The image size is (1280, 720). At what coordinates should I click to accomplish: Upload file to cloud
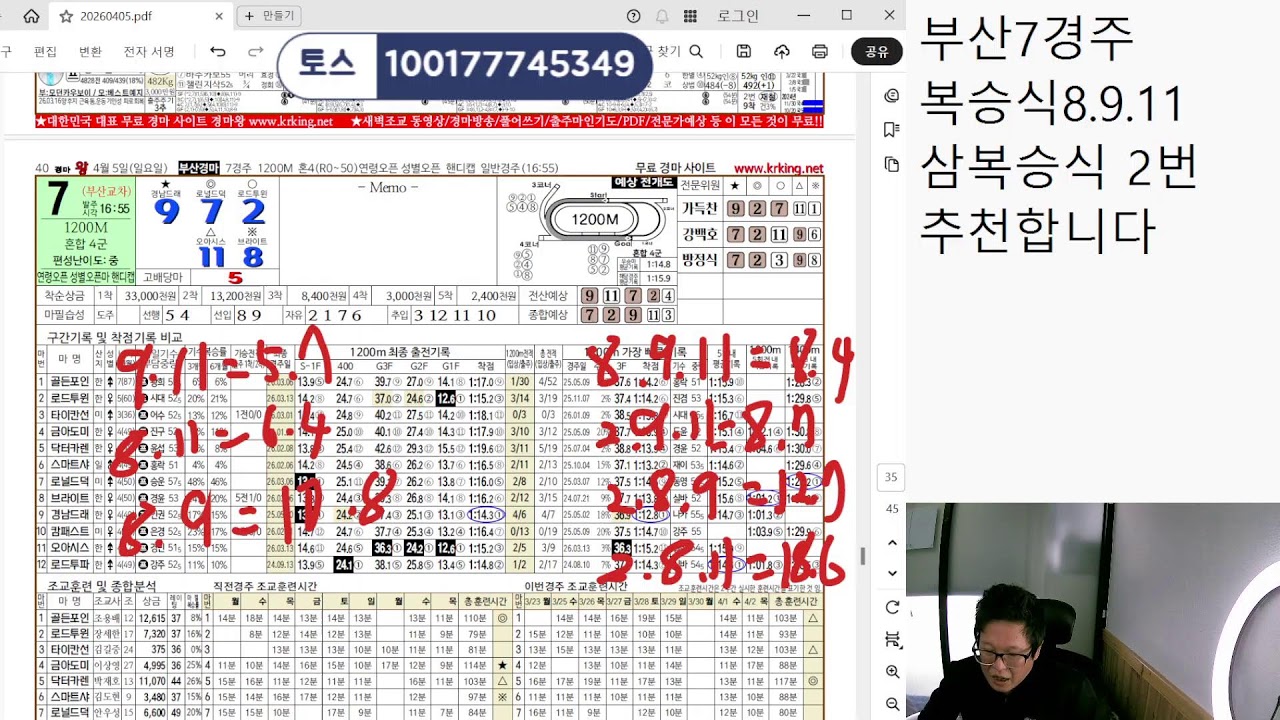click(782, 52)
